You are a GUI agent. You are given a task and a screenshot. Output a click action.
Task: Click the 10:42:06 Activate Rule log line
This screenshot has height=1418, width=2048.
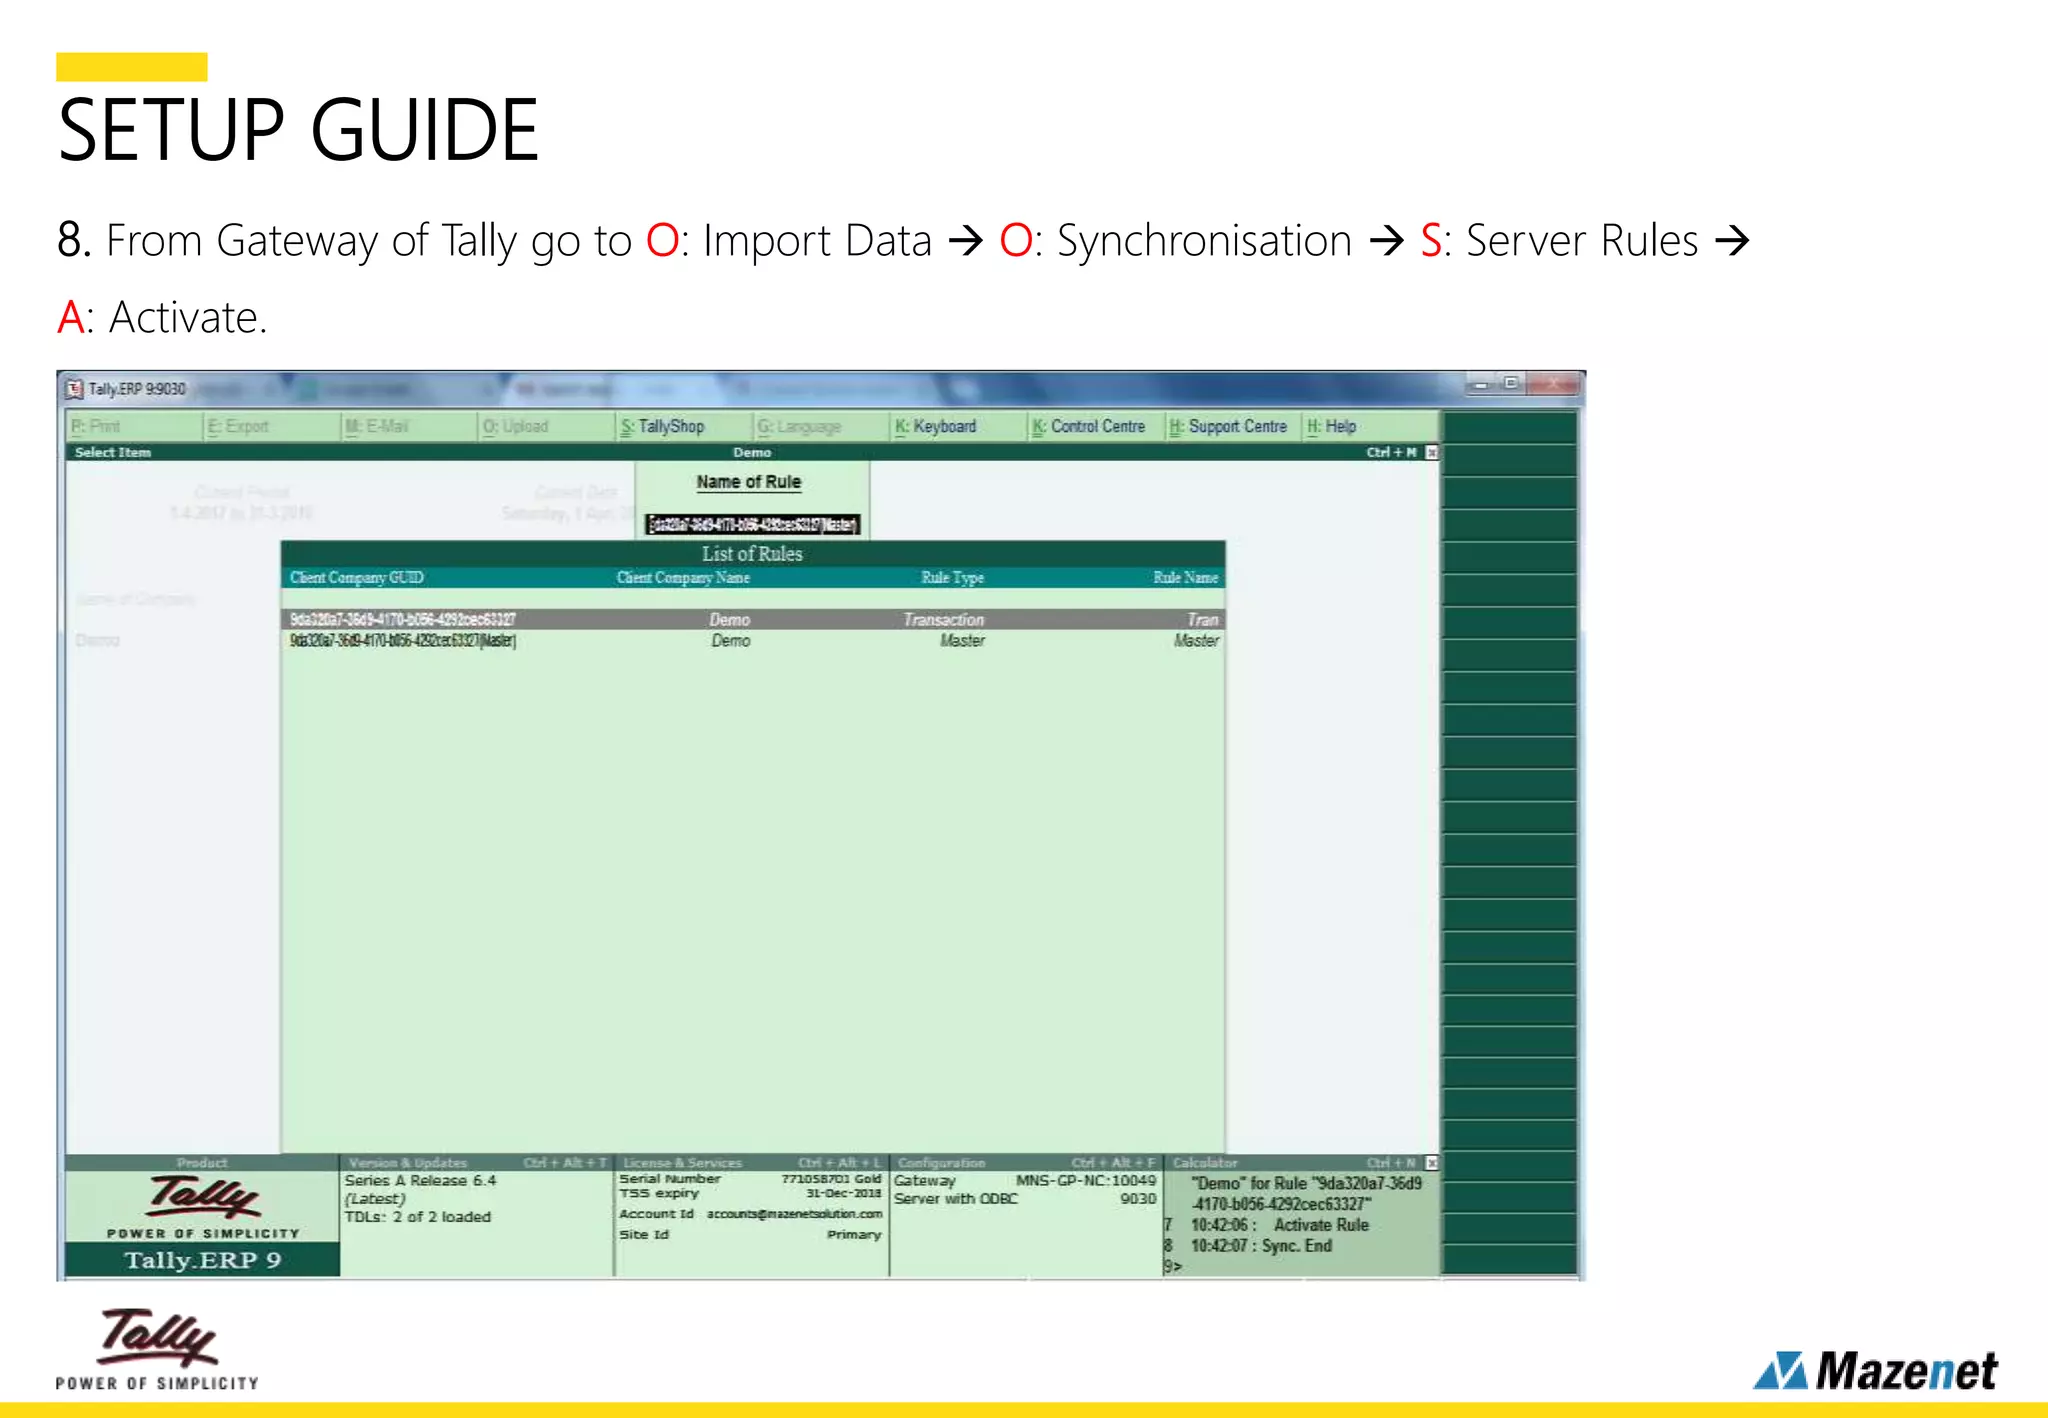tap(1266, 1225)
